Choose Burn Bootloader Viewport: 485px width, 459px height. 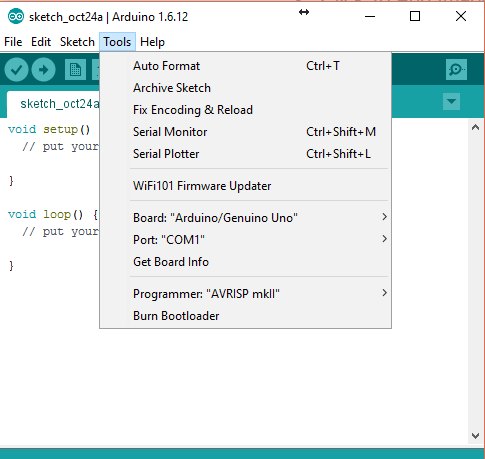[x=245, y=316]
